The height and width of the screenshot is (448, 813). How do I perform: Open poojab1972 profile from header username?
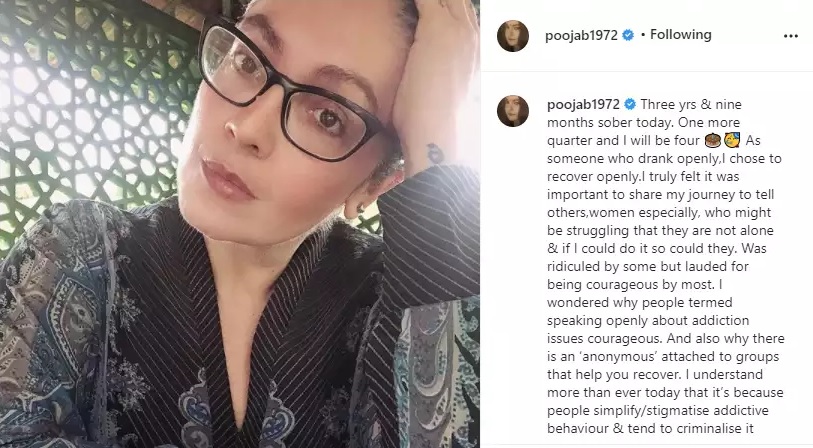[x=581, y=35]
